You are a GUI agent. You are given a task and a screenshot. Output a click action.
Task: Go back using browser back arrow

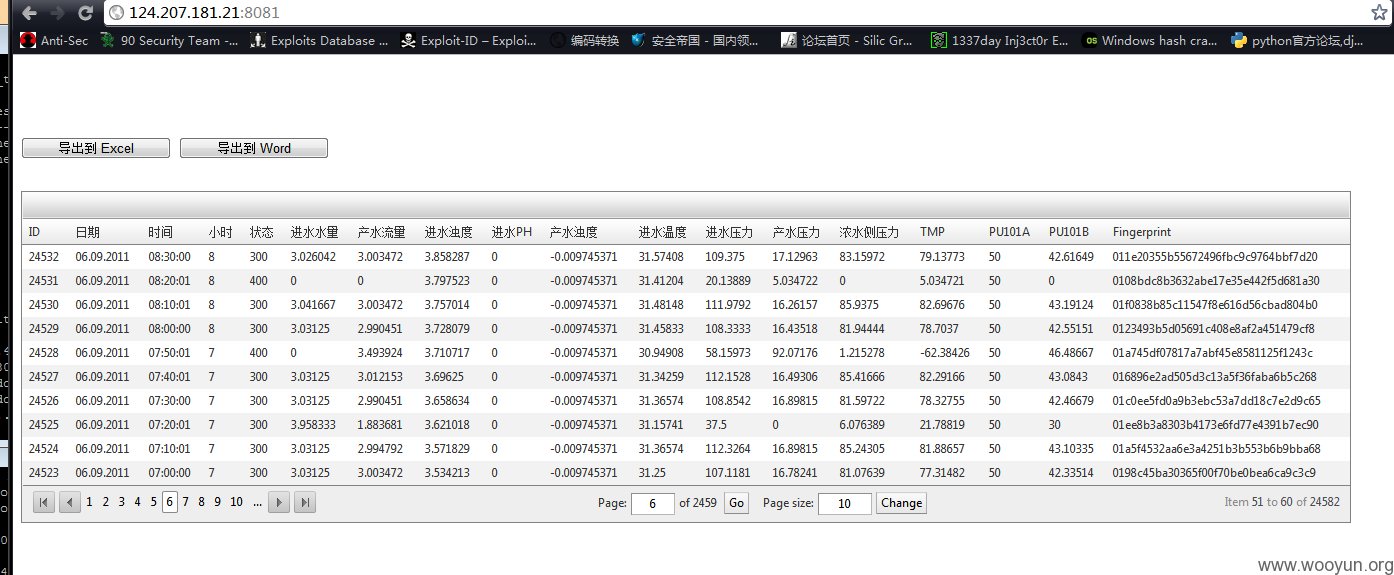30,13
